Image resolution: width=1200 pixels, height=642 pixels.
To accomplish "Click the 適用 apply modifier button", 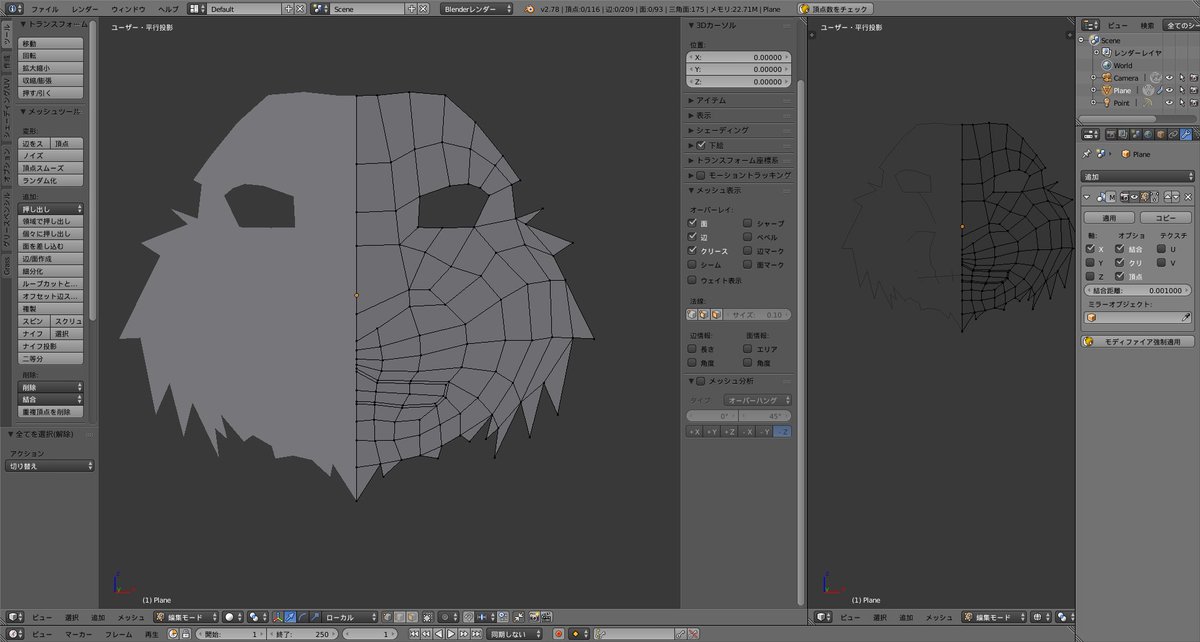I will (1110, 217).
